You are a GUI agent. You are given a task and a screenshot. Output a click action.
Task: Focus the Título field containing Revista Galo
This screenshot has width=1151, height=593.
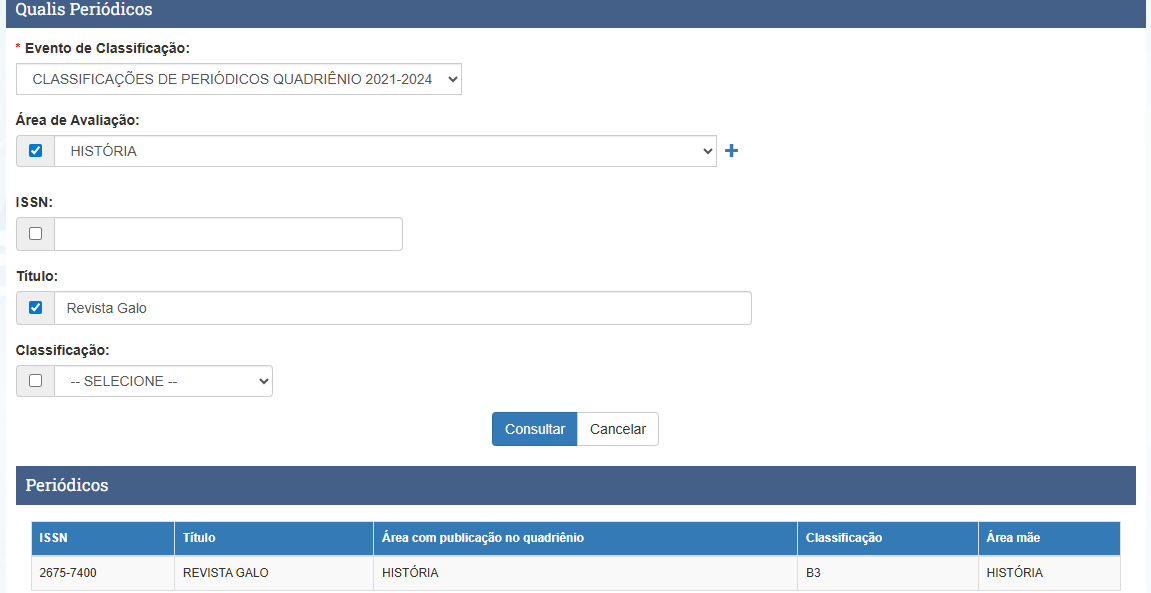[402, 308]
